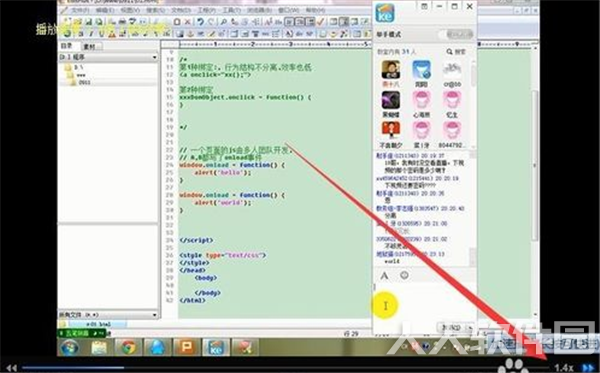Click the dark purple member avatar

click(x=391, y=100)
